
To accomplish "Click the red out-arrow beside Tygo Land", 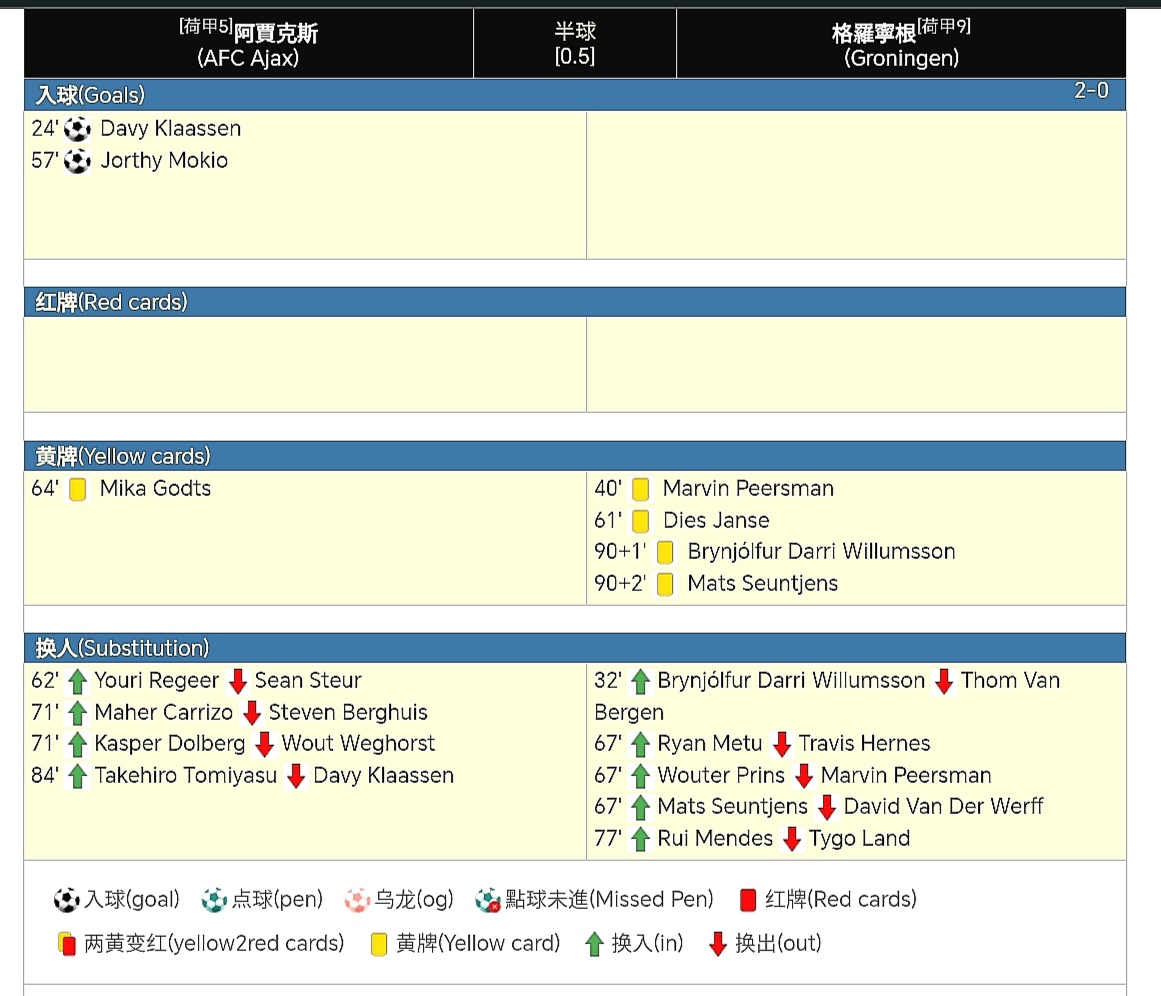I will pos(792,839).
